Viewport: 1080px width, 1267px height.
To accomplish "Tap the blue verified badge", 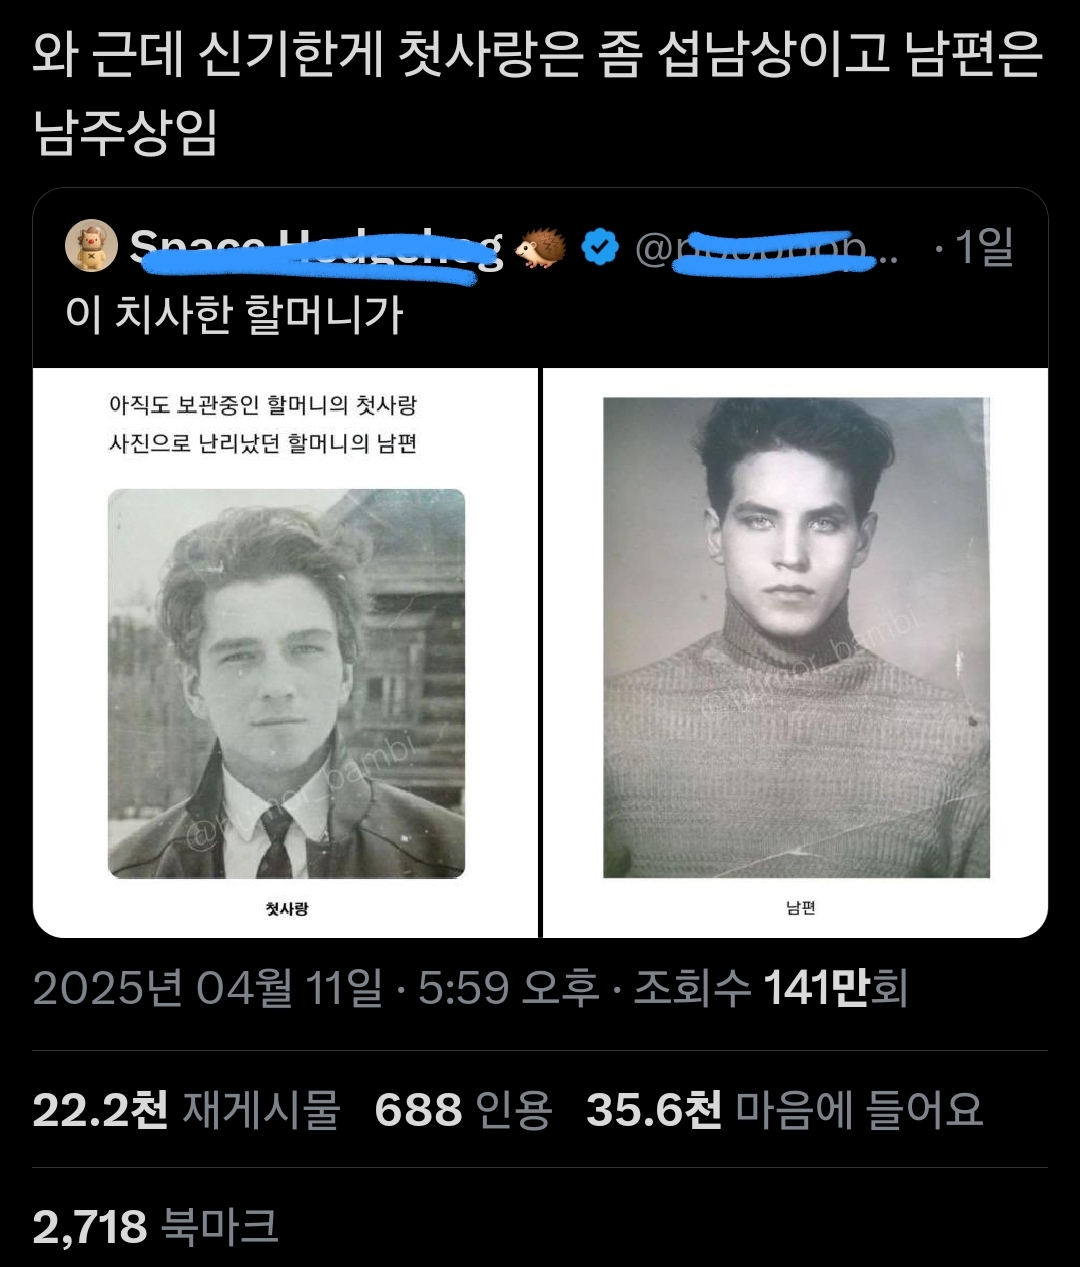I will pyautogui.click(x=600, y=247).
